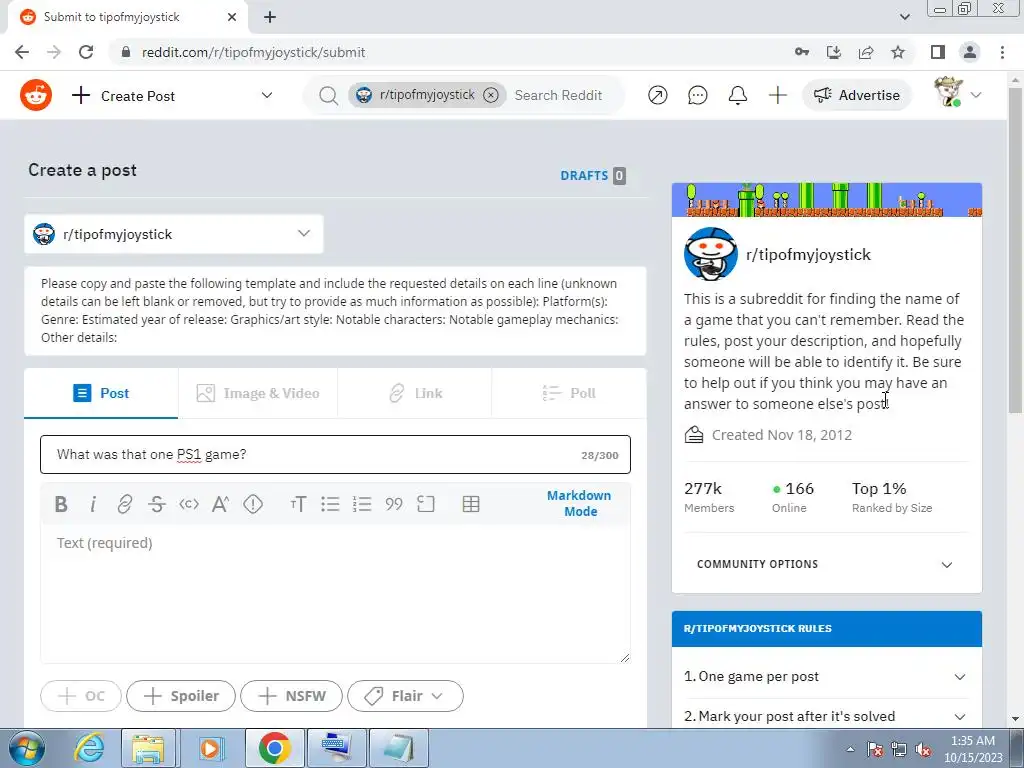Screen dimensions: 1024x768
Task: Insert a code block
Action: pos(426,504)
